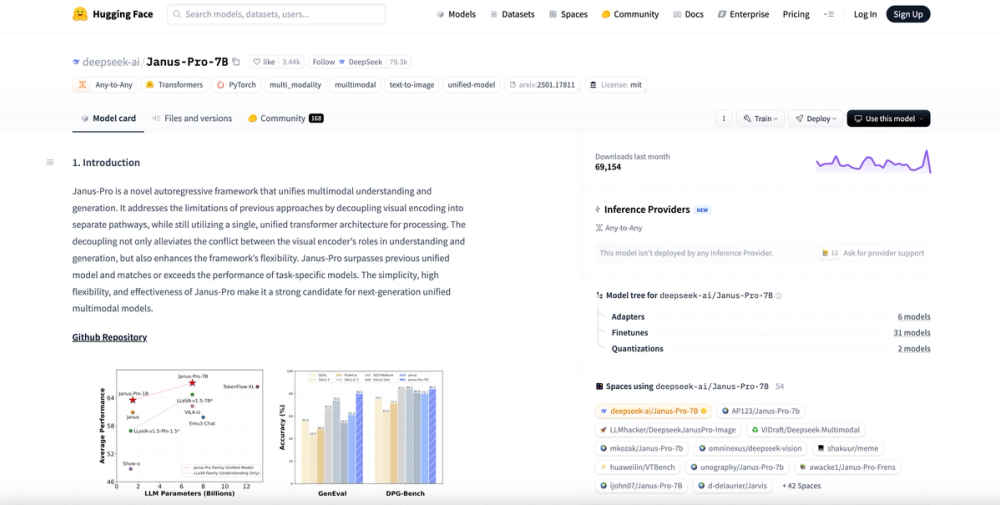Click the downloads last month sparkline chart
The height and width of the screenshot is (505, 1000).
(x=873, y=162)
